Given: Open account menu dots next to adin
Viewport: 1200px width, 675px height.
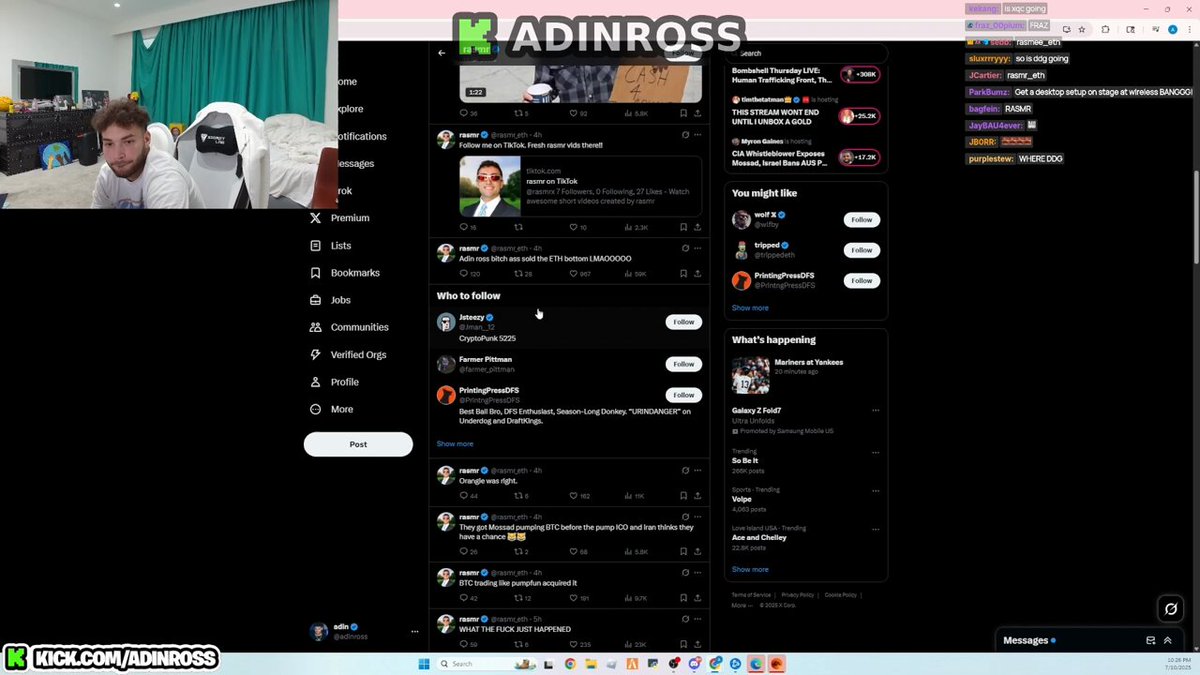Looking at the screenshot, I should coord(415,632).
